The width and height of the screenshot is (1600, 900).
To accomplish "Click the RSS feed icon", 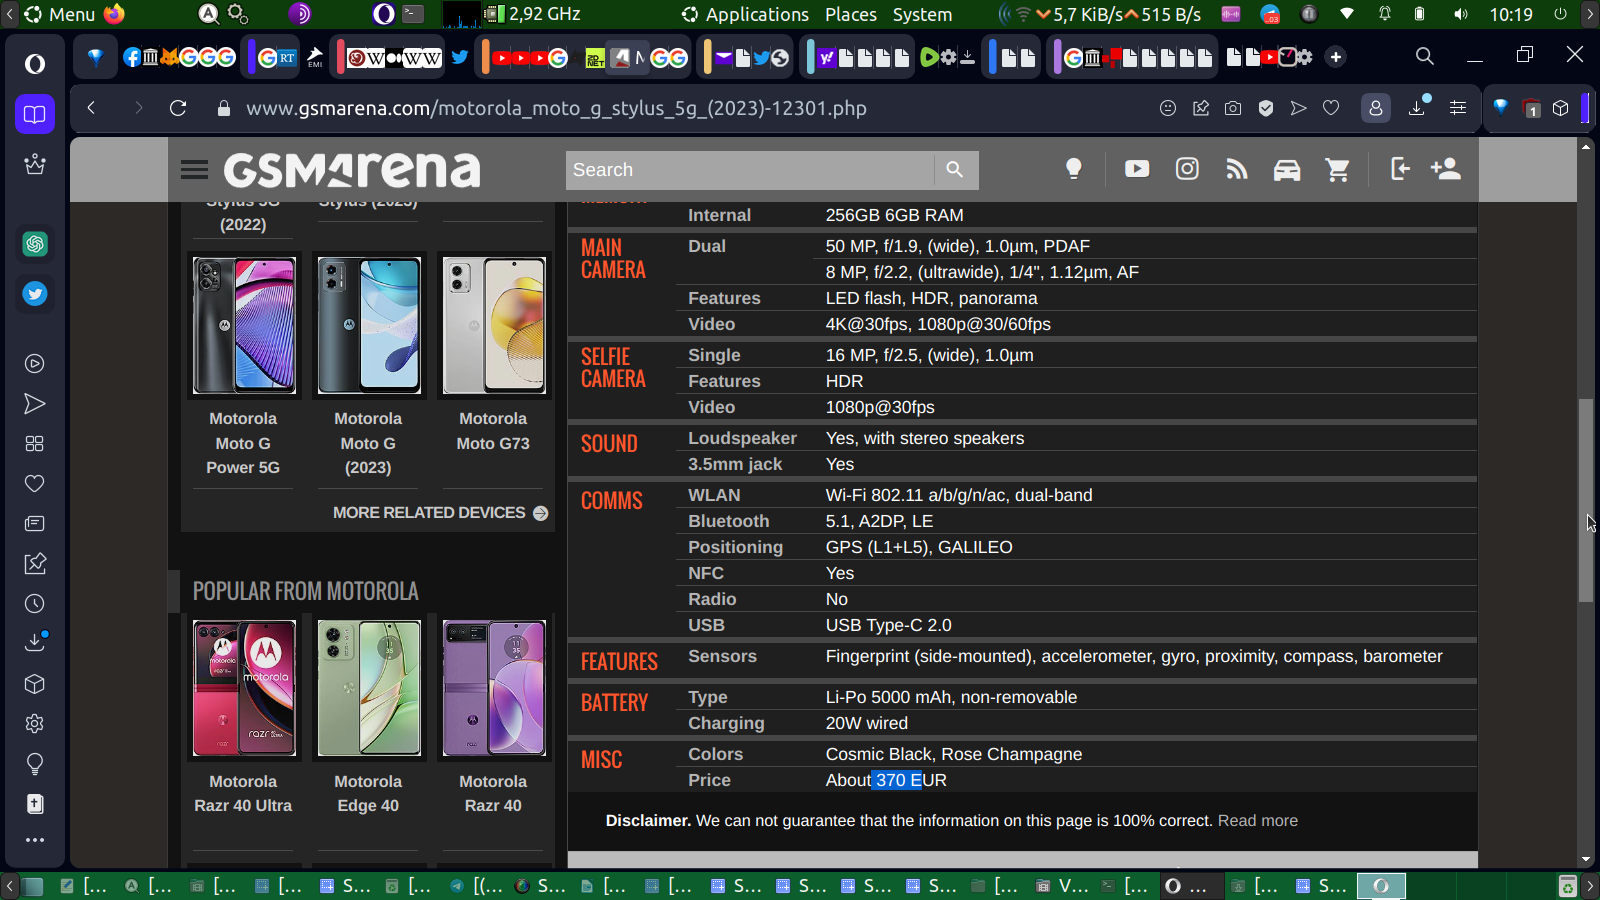I will point(1237,170).
